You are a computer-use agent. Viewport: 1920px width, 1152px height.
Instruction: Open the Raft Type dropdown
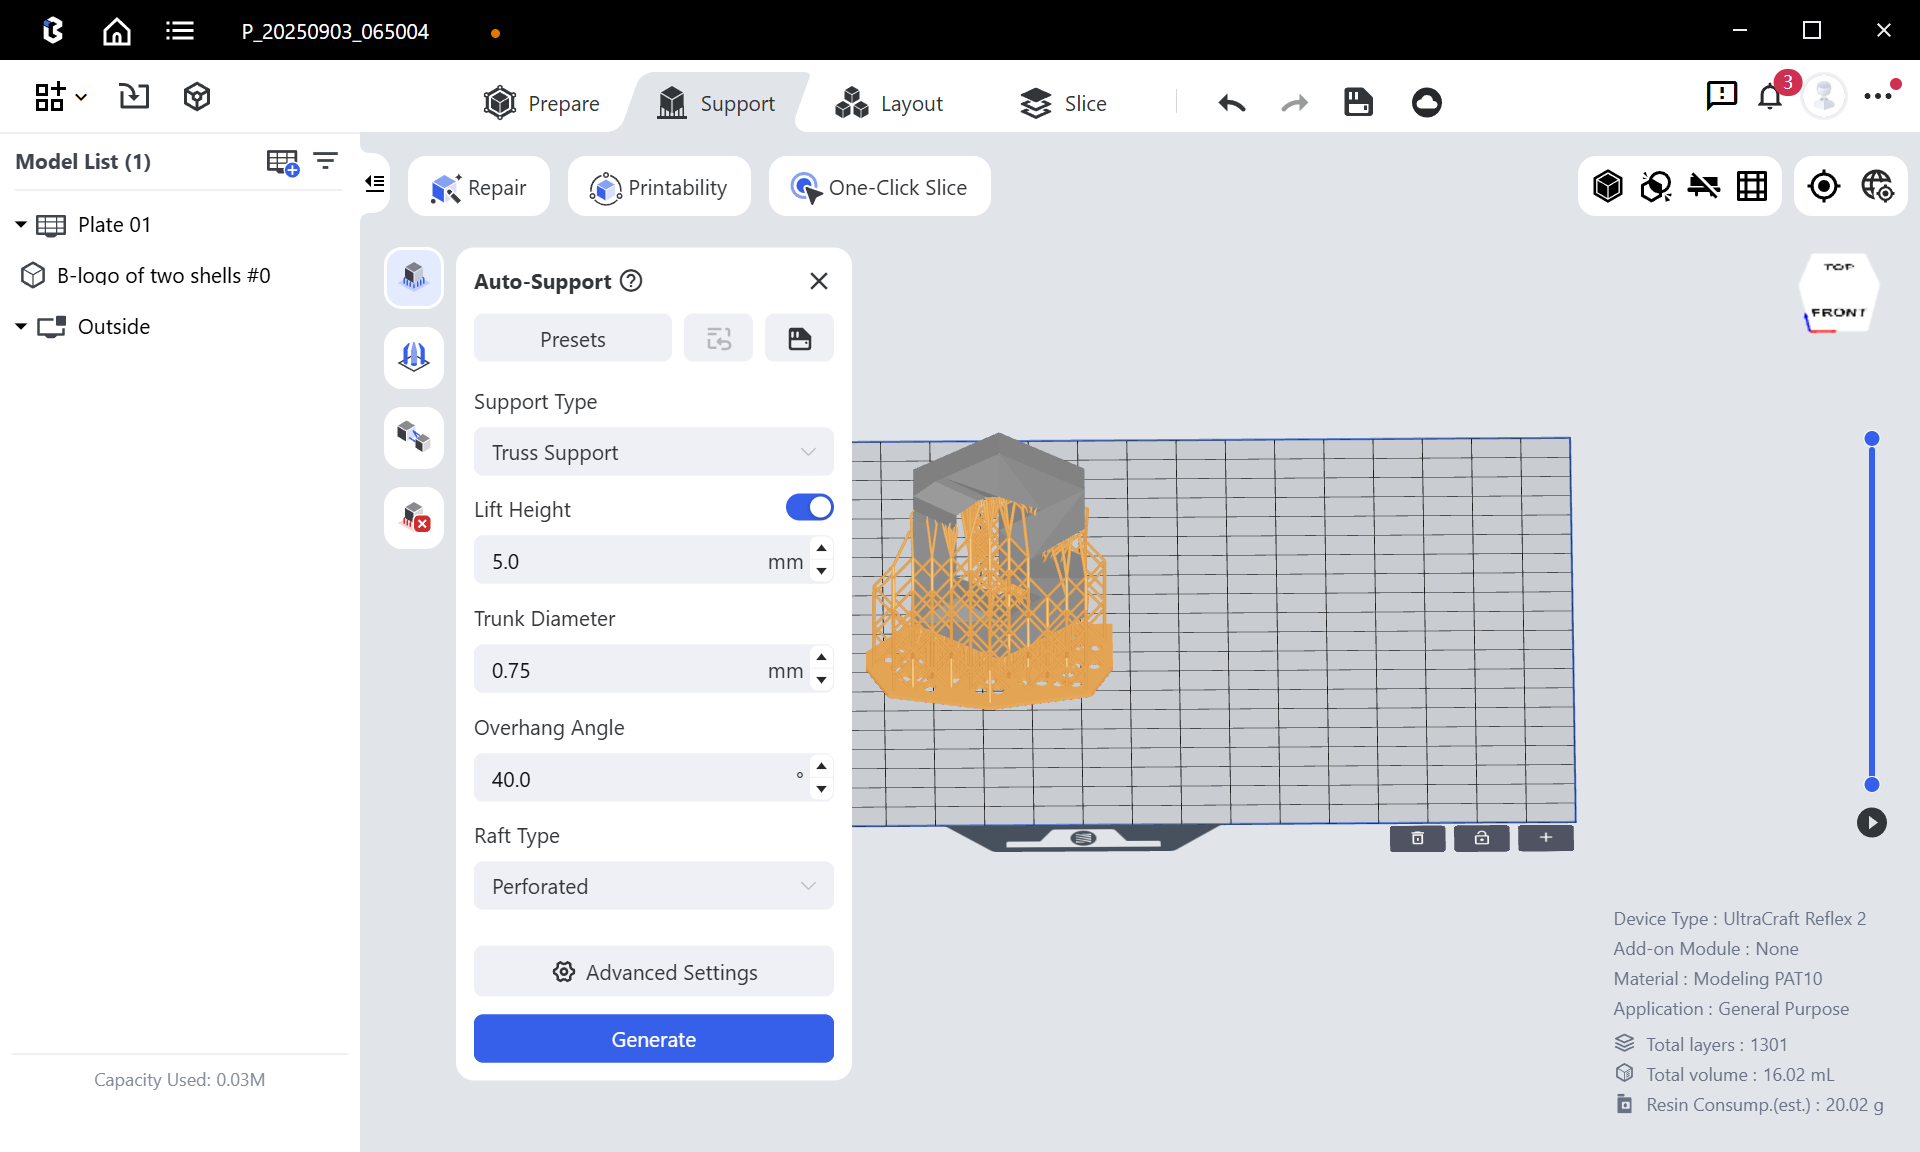click(x=653, y=886)
